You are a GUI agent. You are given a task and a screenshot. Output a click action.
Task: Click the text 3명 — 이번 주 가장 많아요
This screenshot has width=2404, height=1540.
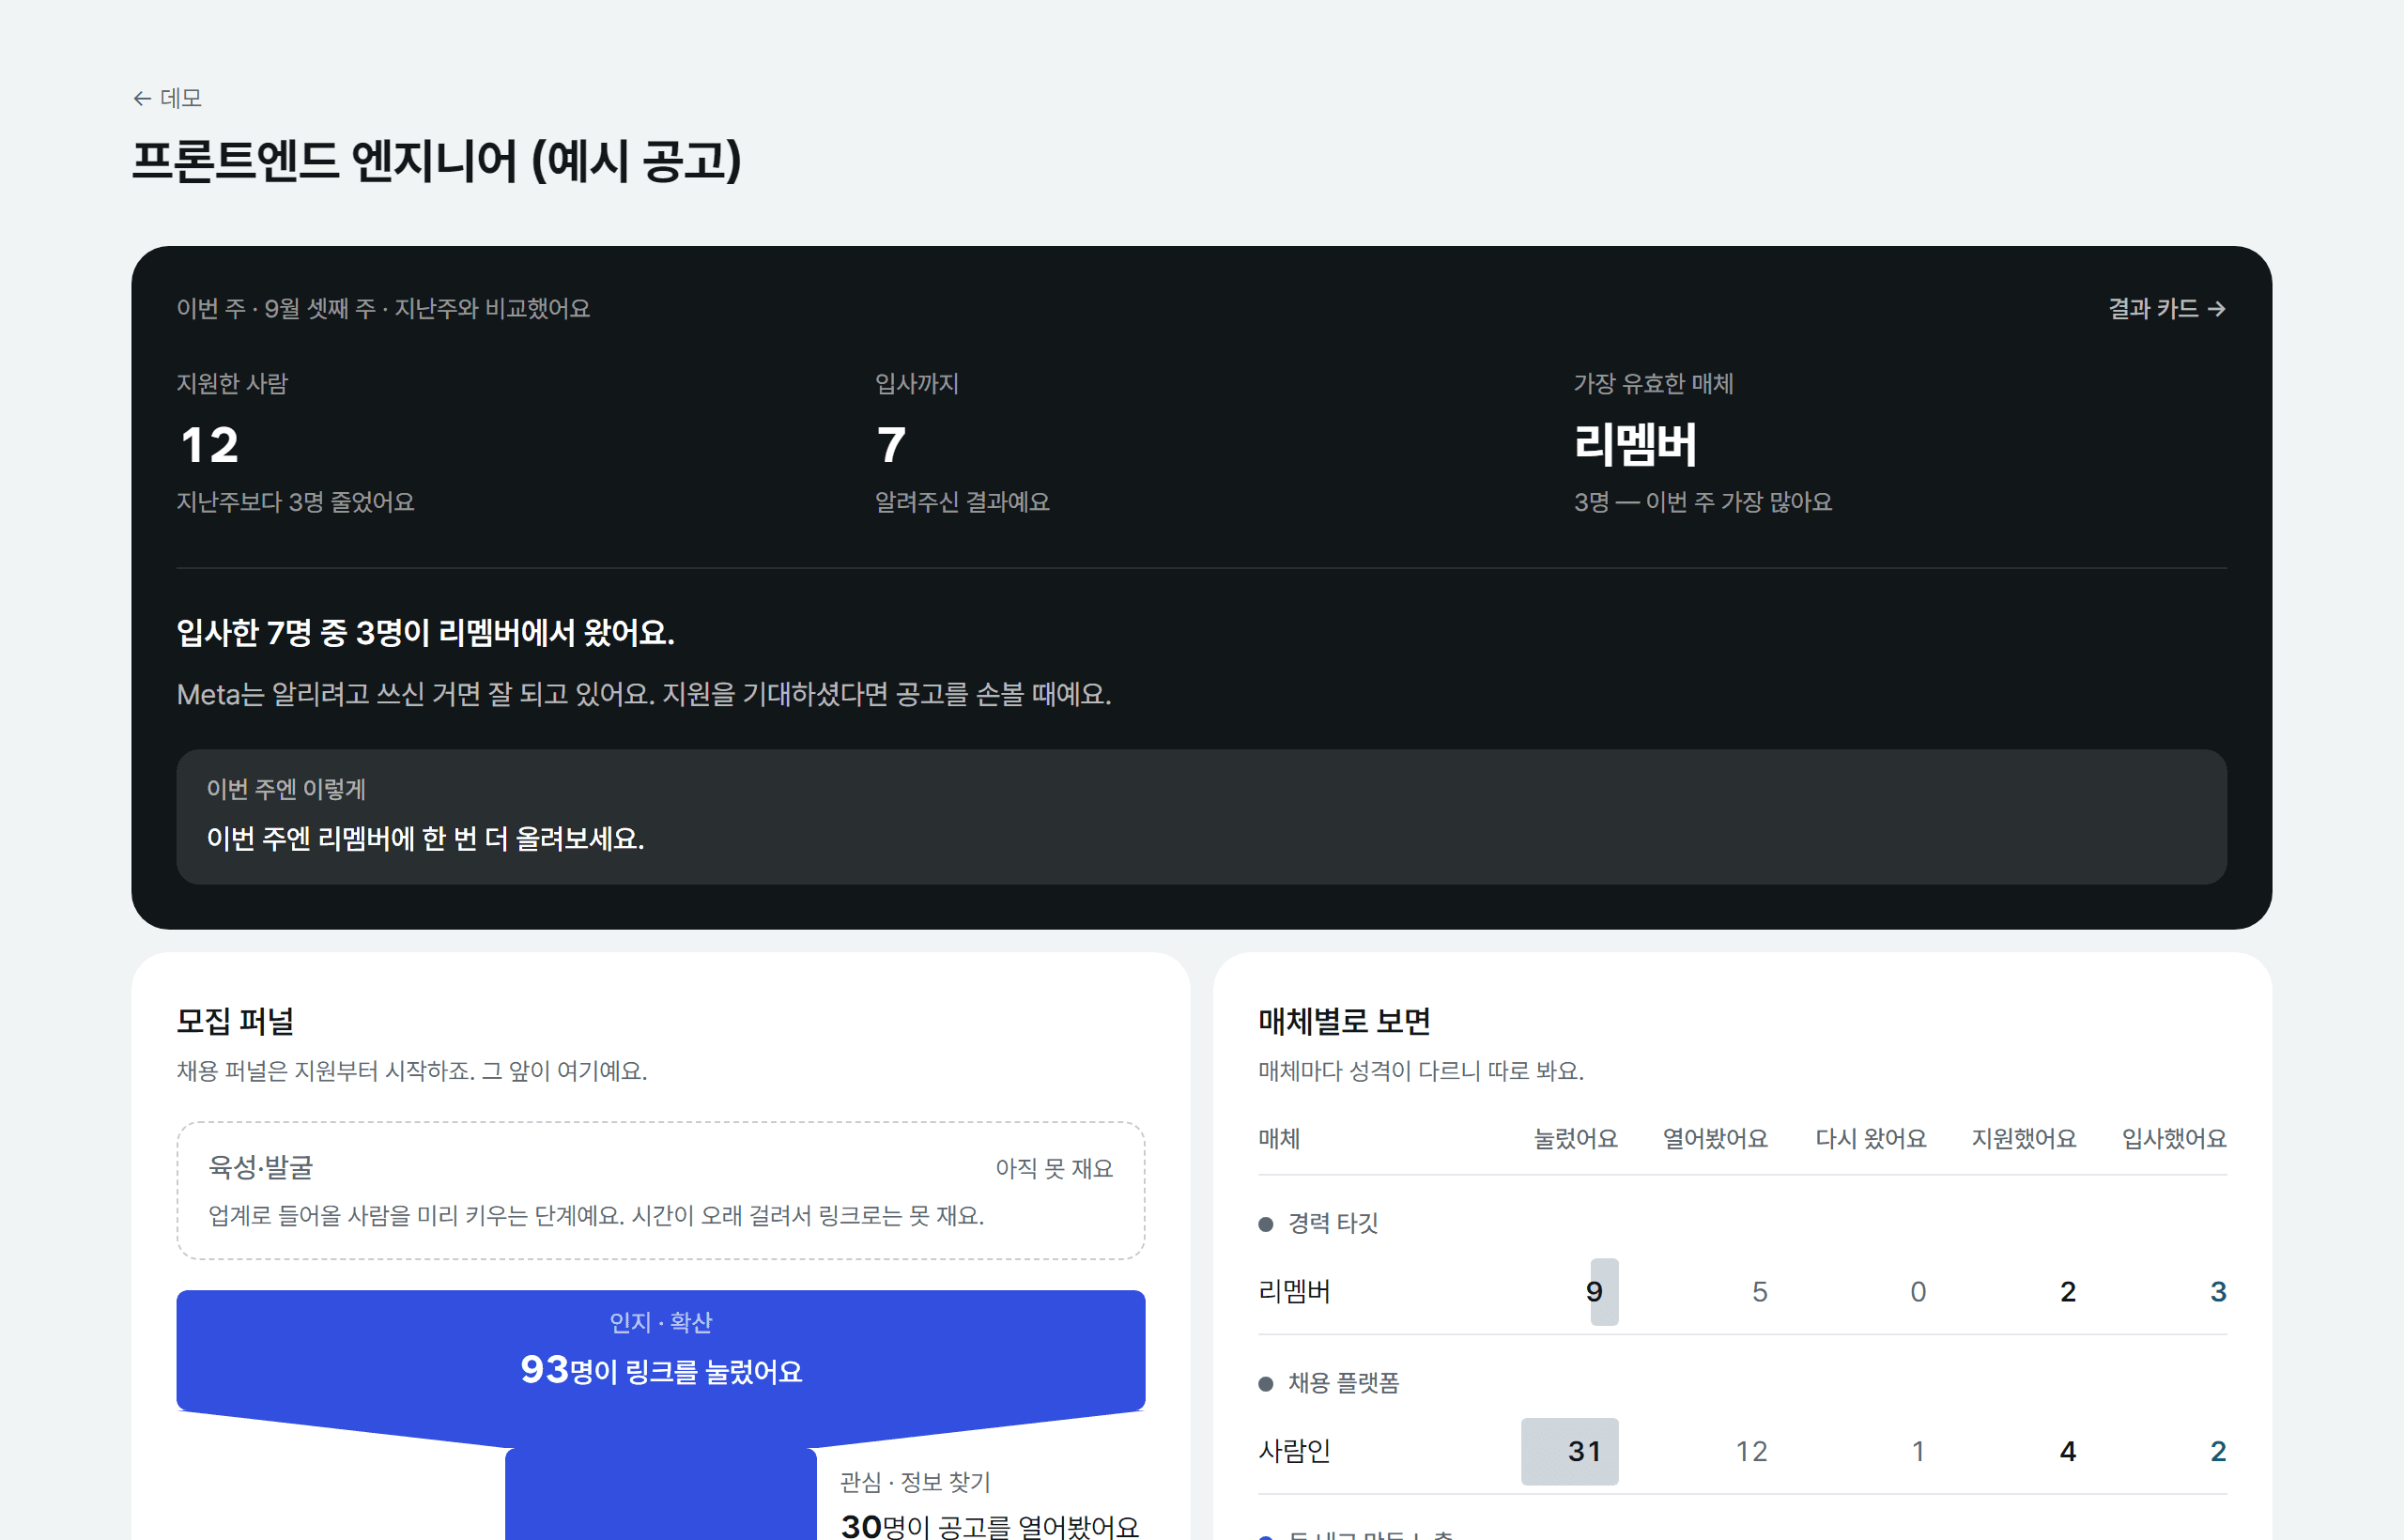(1703, 502)
